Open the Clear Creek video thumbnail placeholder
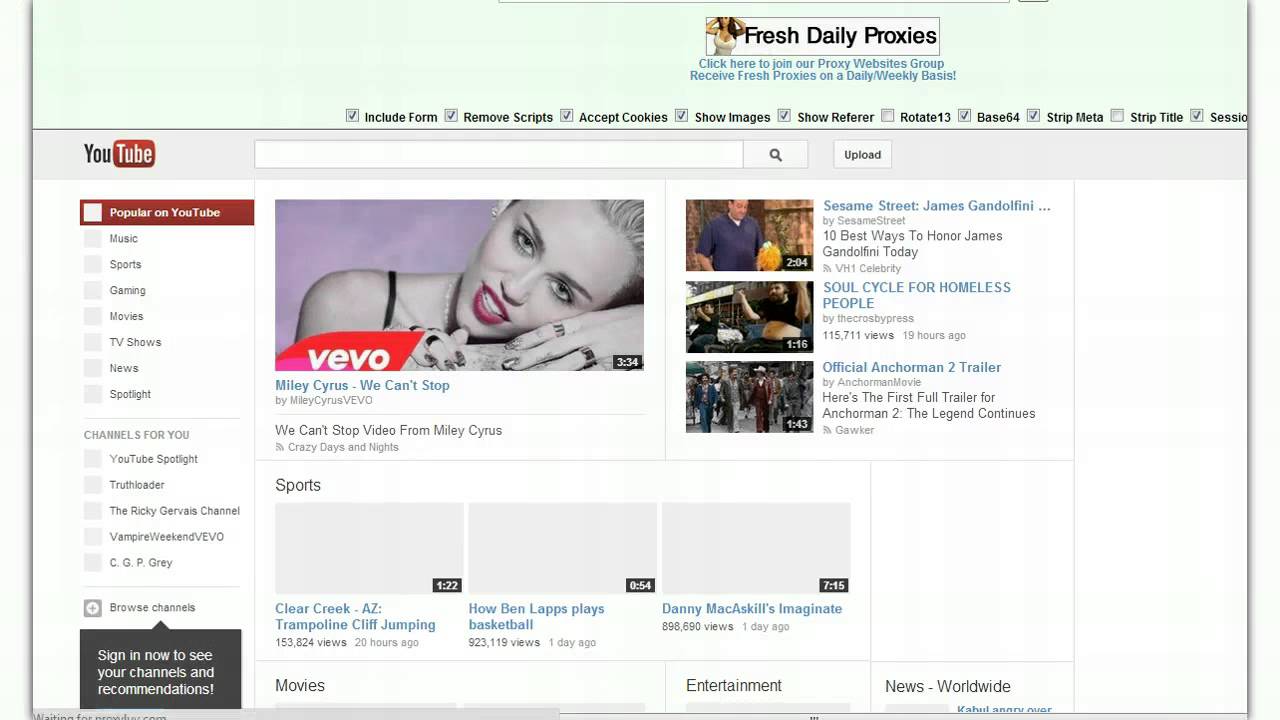The height and width of the screenshot is (720, 1280). tap(369, 548)
